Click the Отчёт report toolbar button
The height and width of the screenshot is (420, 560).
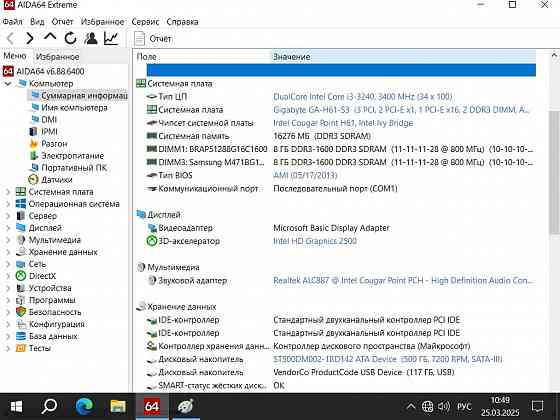click(153, 39)
